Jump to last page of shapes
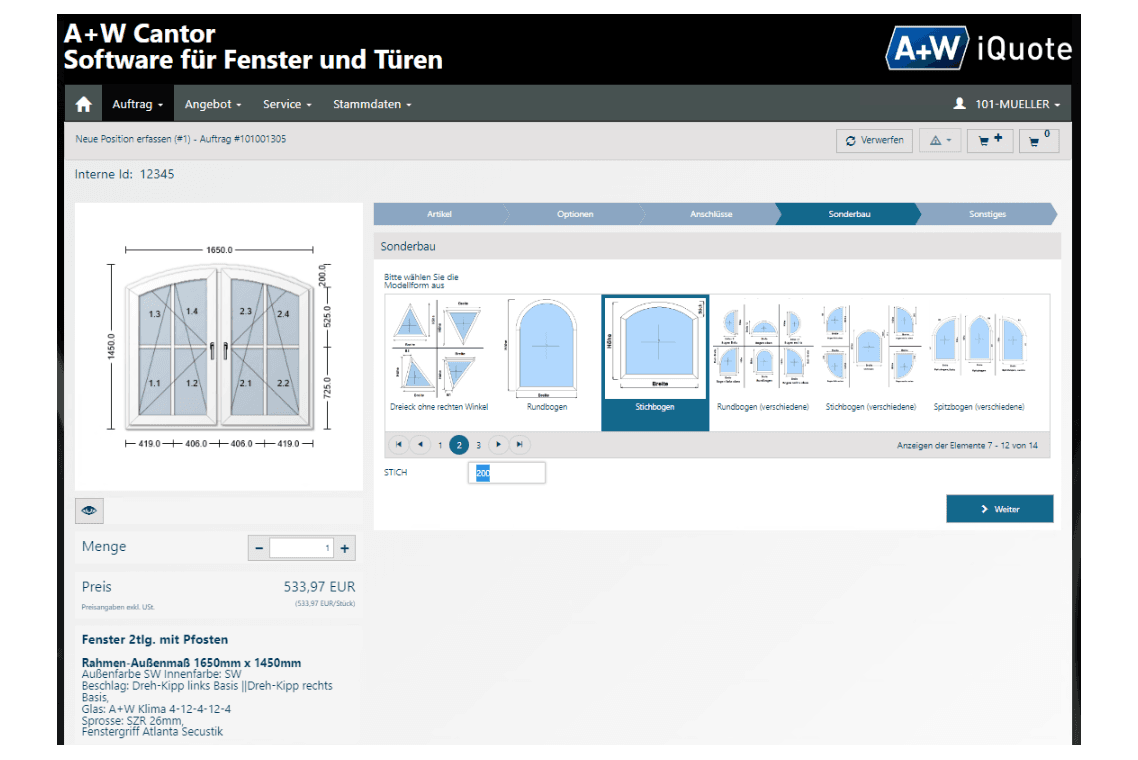 520,444
